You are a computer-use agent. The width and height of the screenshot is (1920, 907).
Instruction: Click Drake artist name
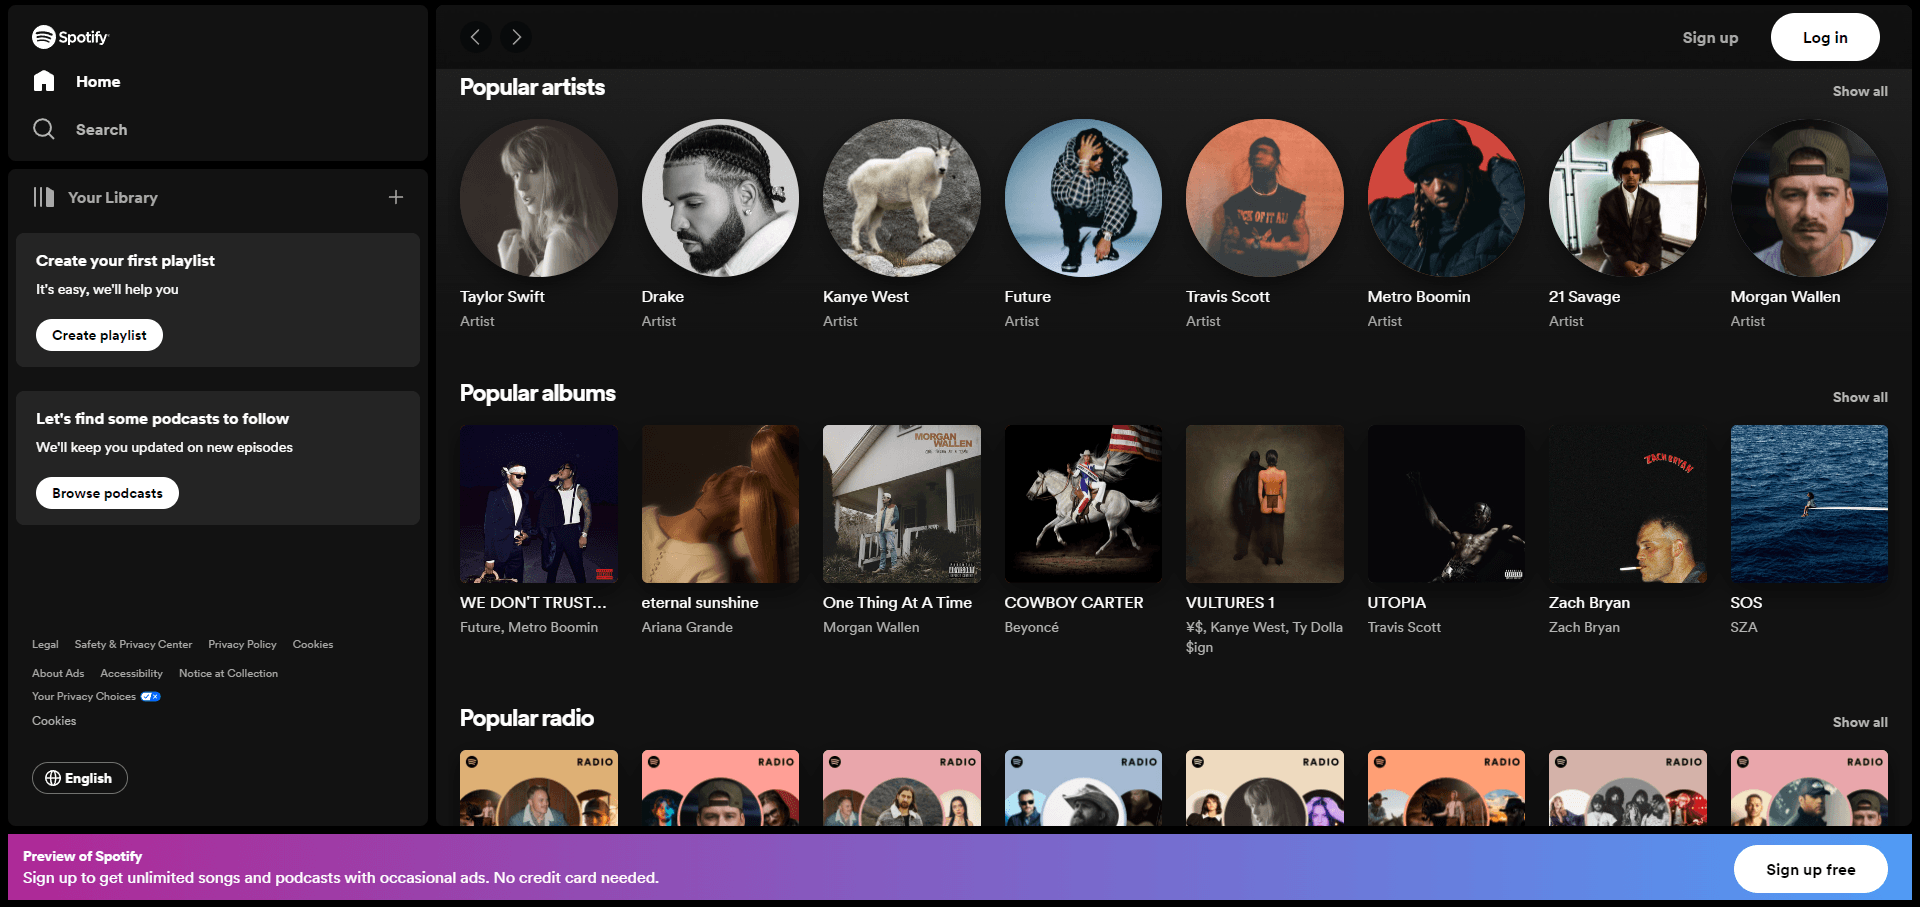[x=663, y=296]
